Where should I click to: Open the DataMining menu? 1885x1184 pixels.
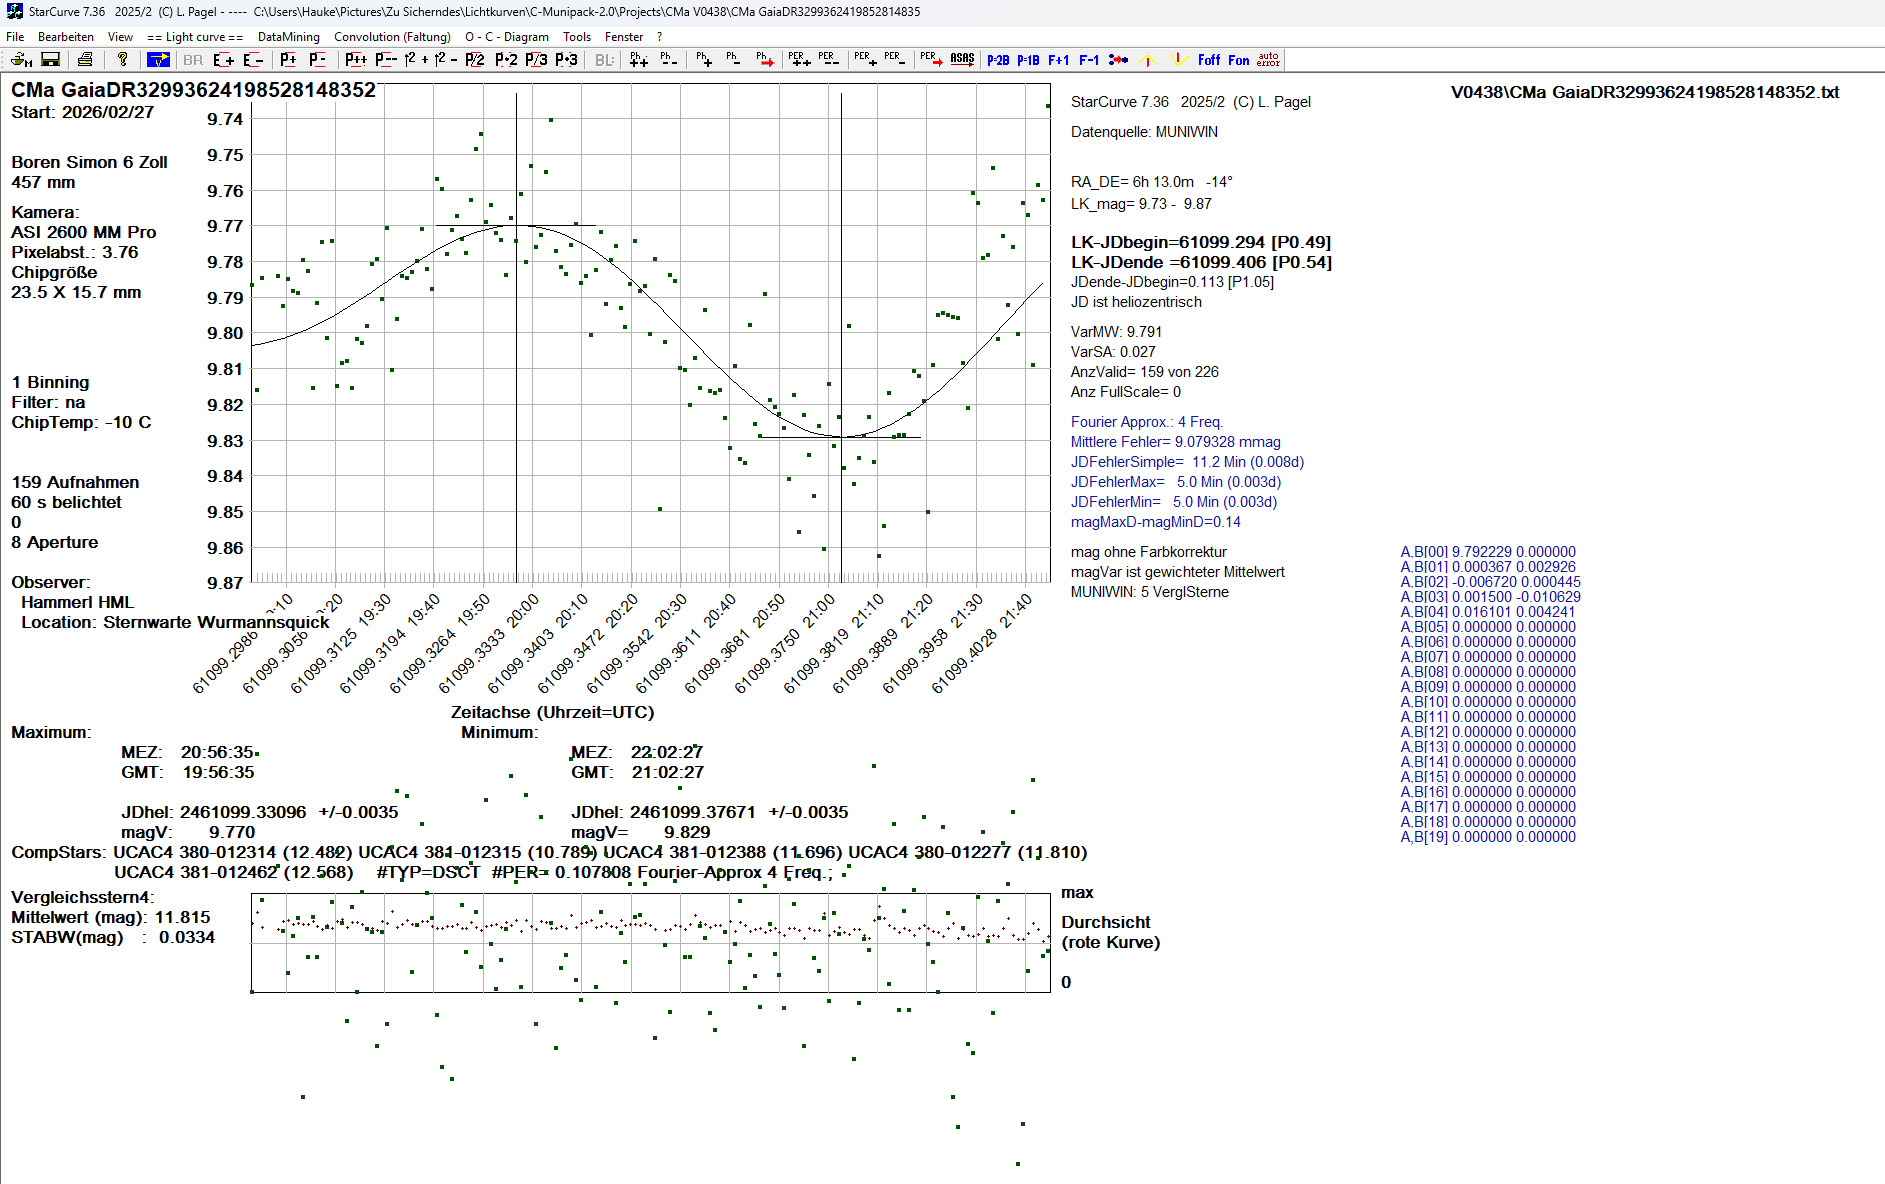point(288,37)
